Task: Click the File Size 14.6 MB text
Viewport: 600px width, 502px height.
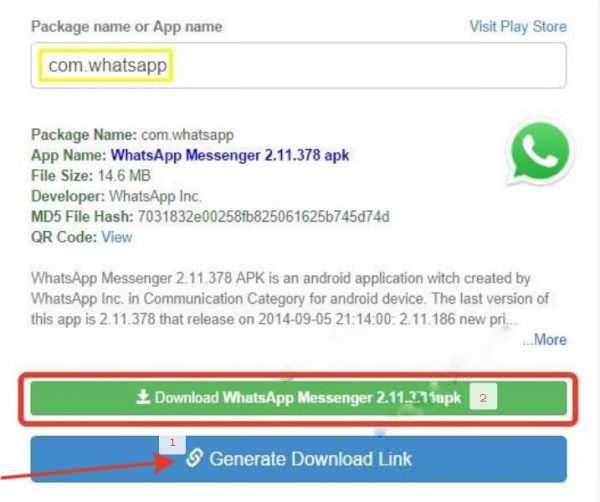Action: [x=91, y=176]
